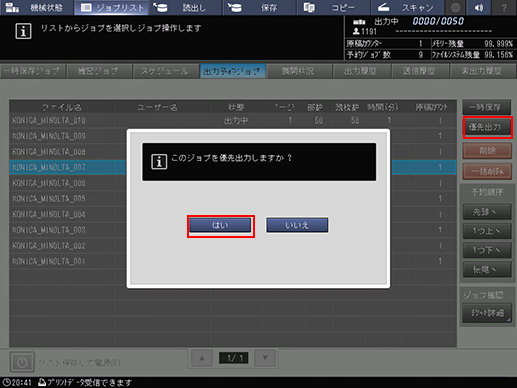Open the 機械状態 machine status tab
Image resolution: width=517 pixels, height=388 pixels.
pyautogui.click(x=37, y=7)
